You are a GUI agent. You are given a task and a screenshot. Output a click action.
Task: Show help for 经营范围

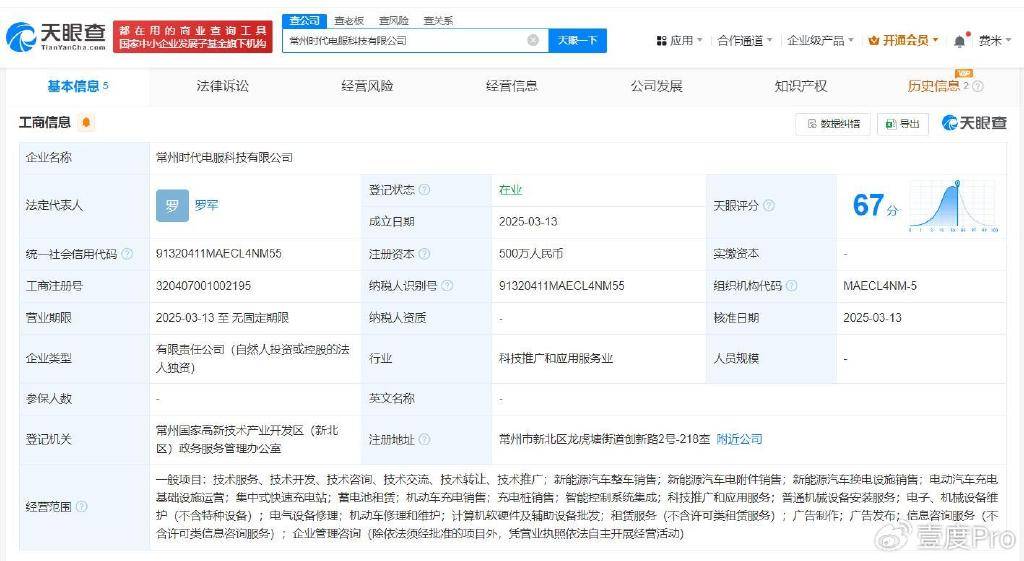[82, 506]
